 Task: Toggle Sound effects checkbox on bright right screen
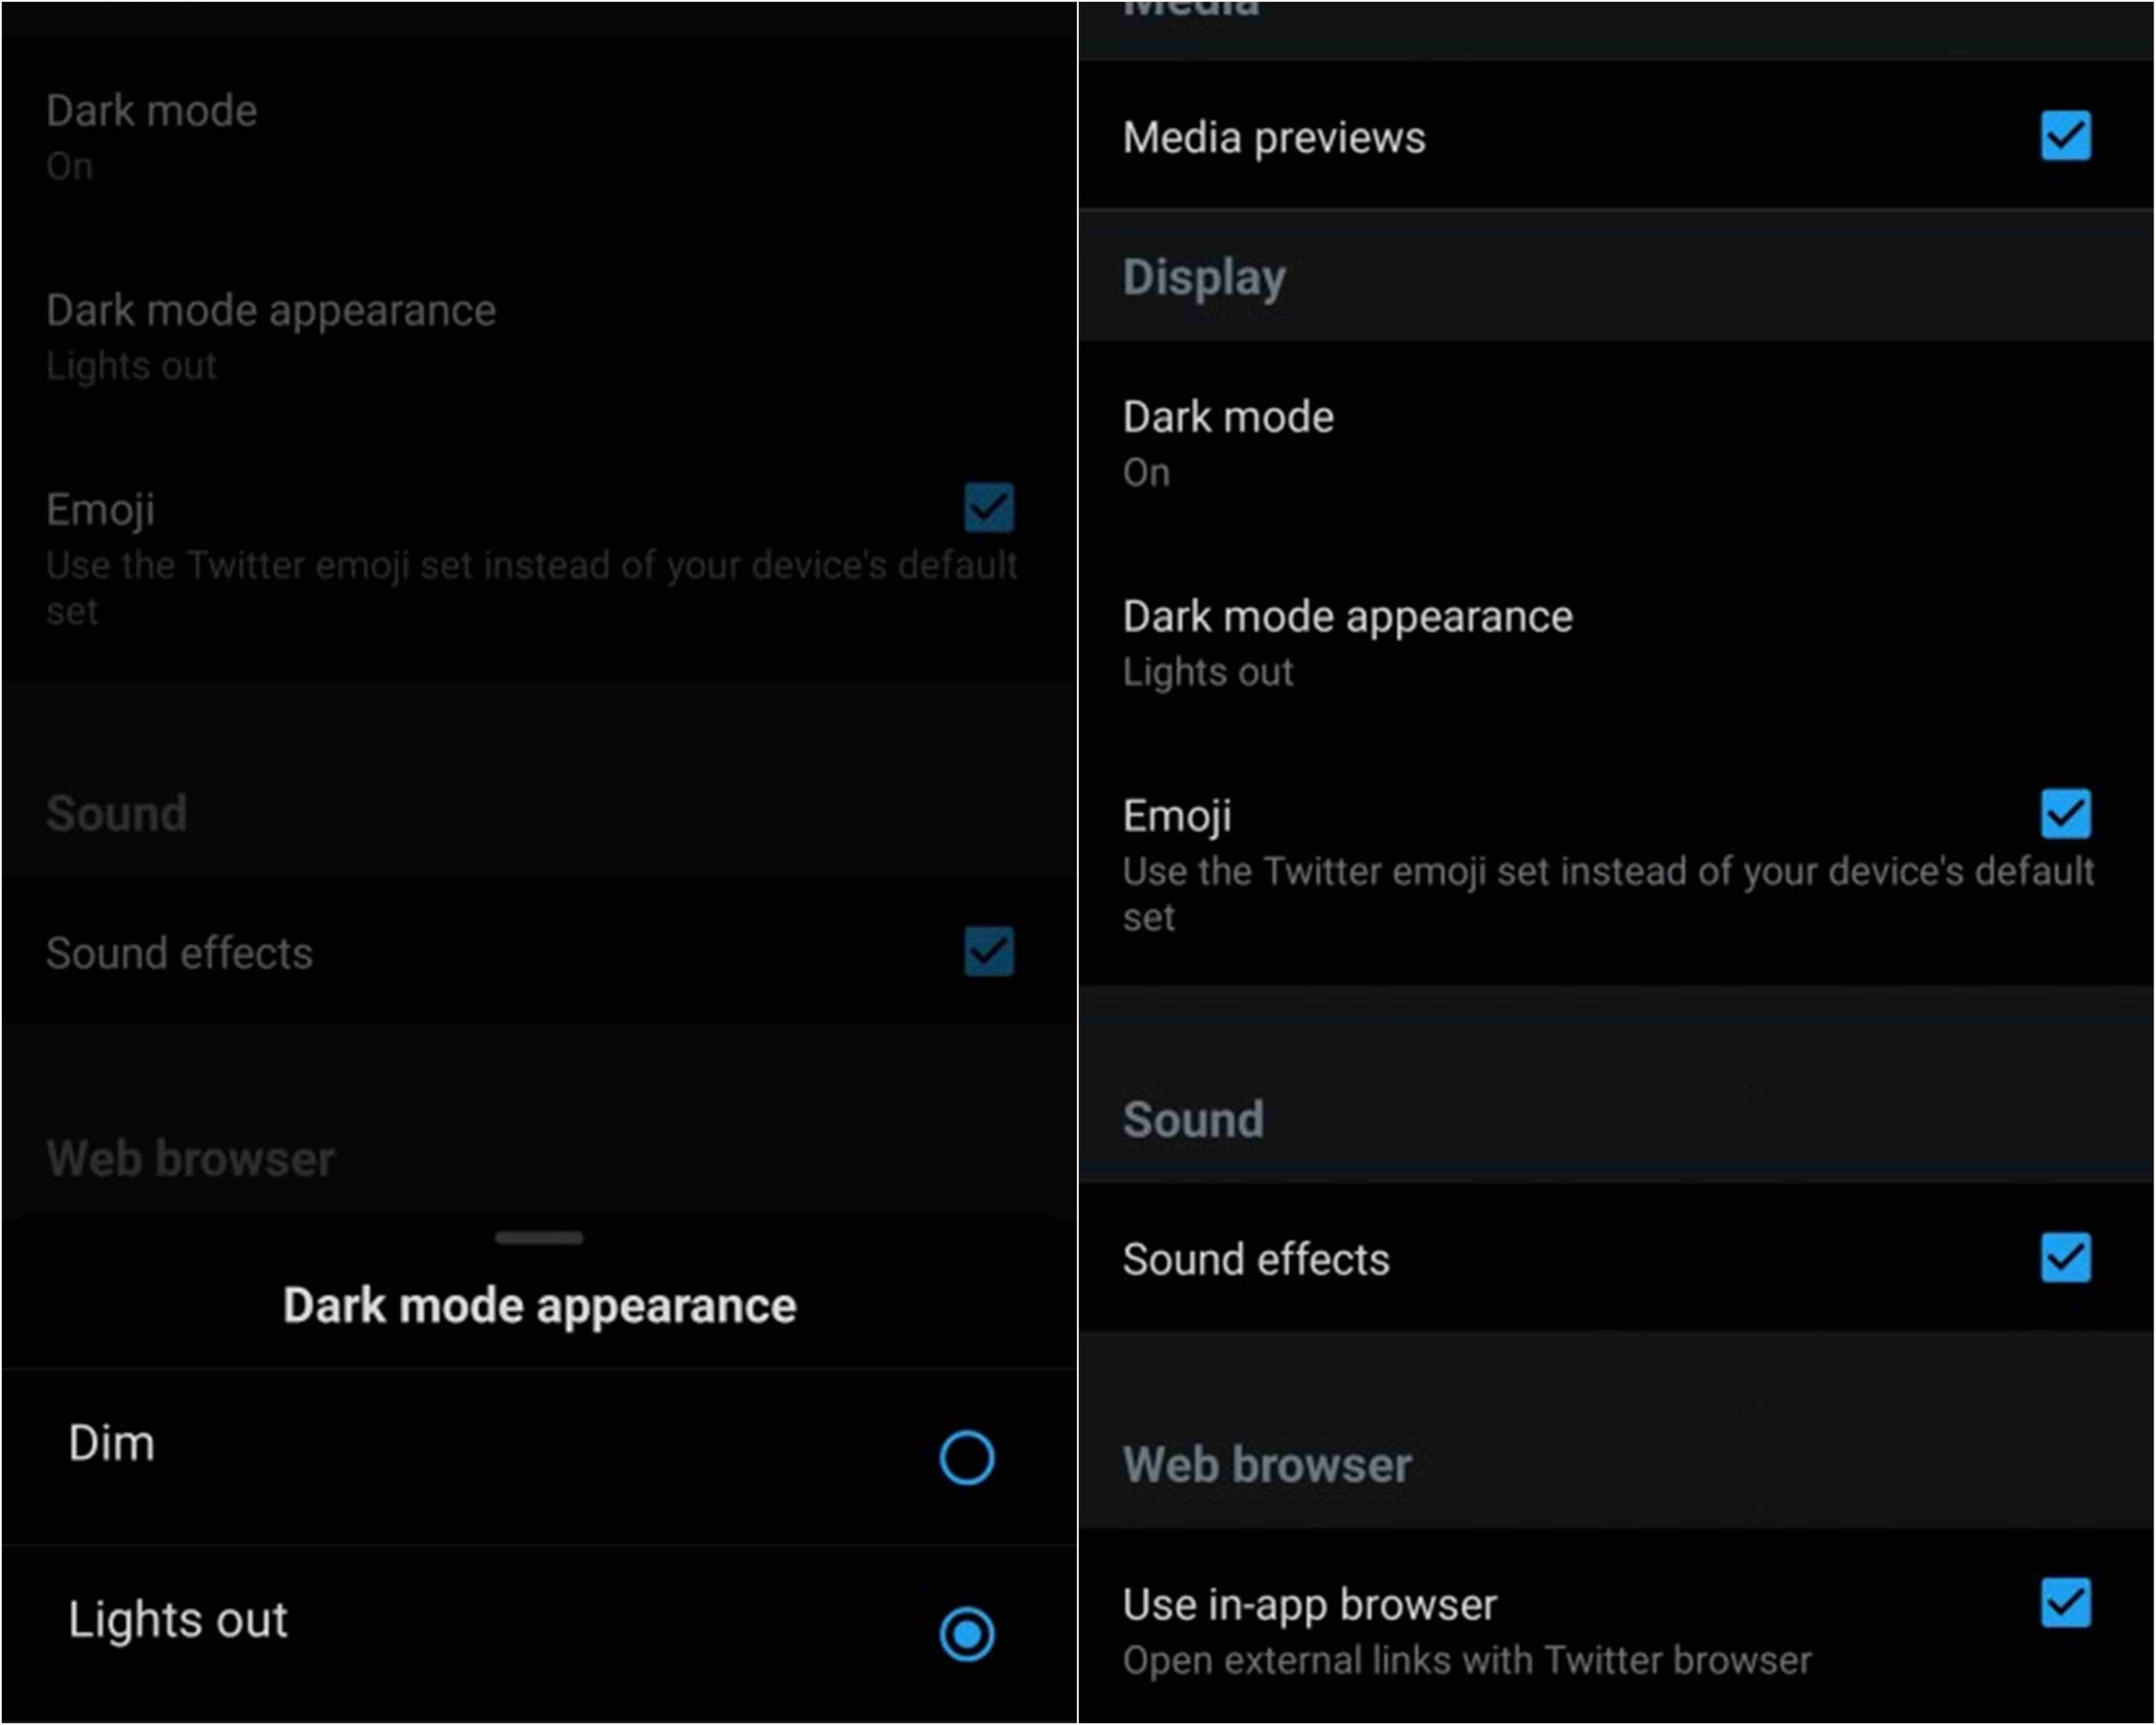pyautogui.click(x=2065, y=1258)
